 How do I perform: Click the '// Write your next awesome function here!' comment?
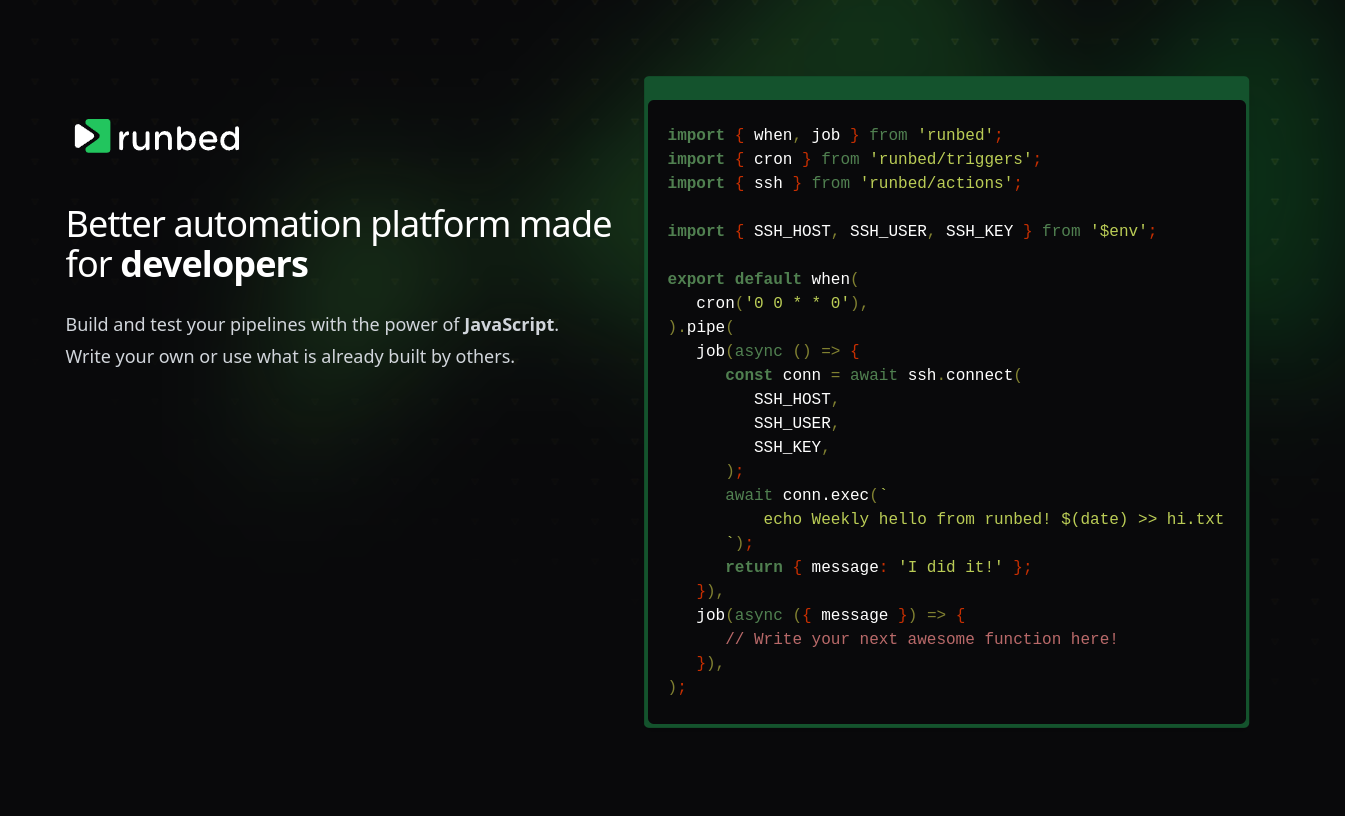click(922, 640)
